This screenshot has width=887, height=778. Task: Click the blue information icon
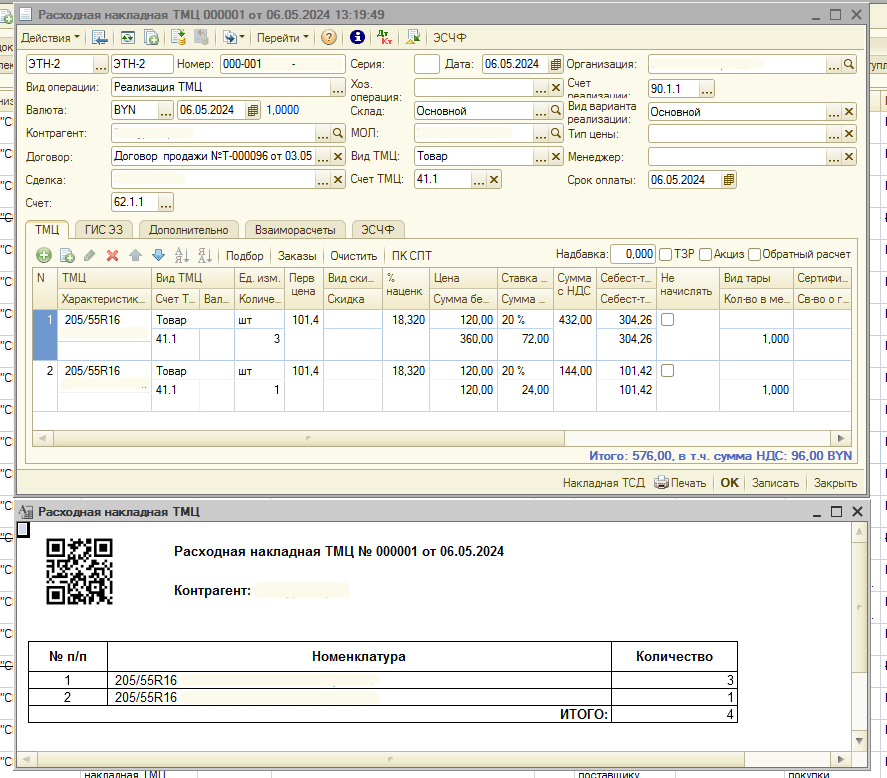coord(357,37)
